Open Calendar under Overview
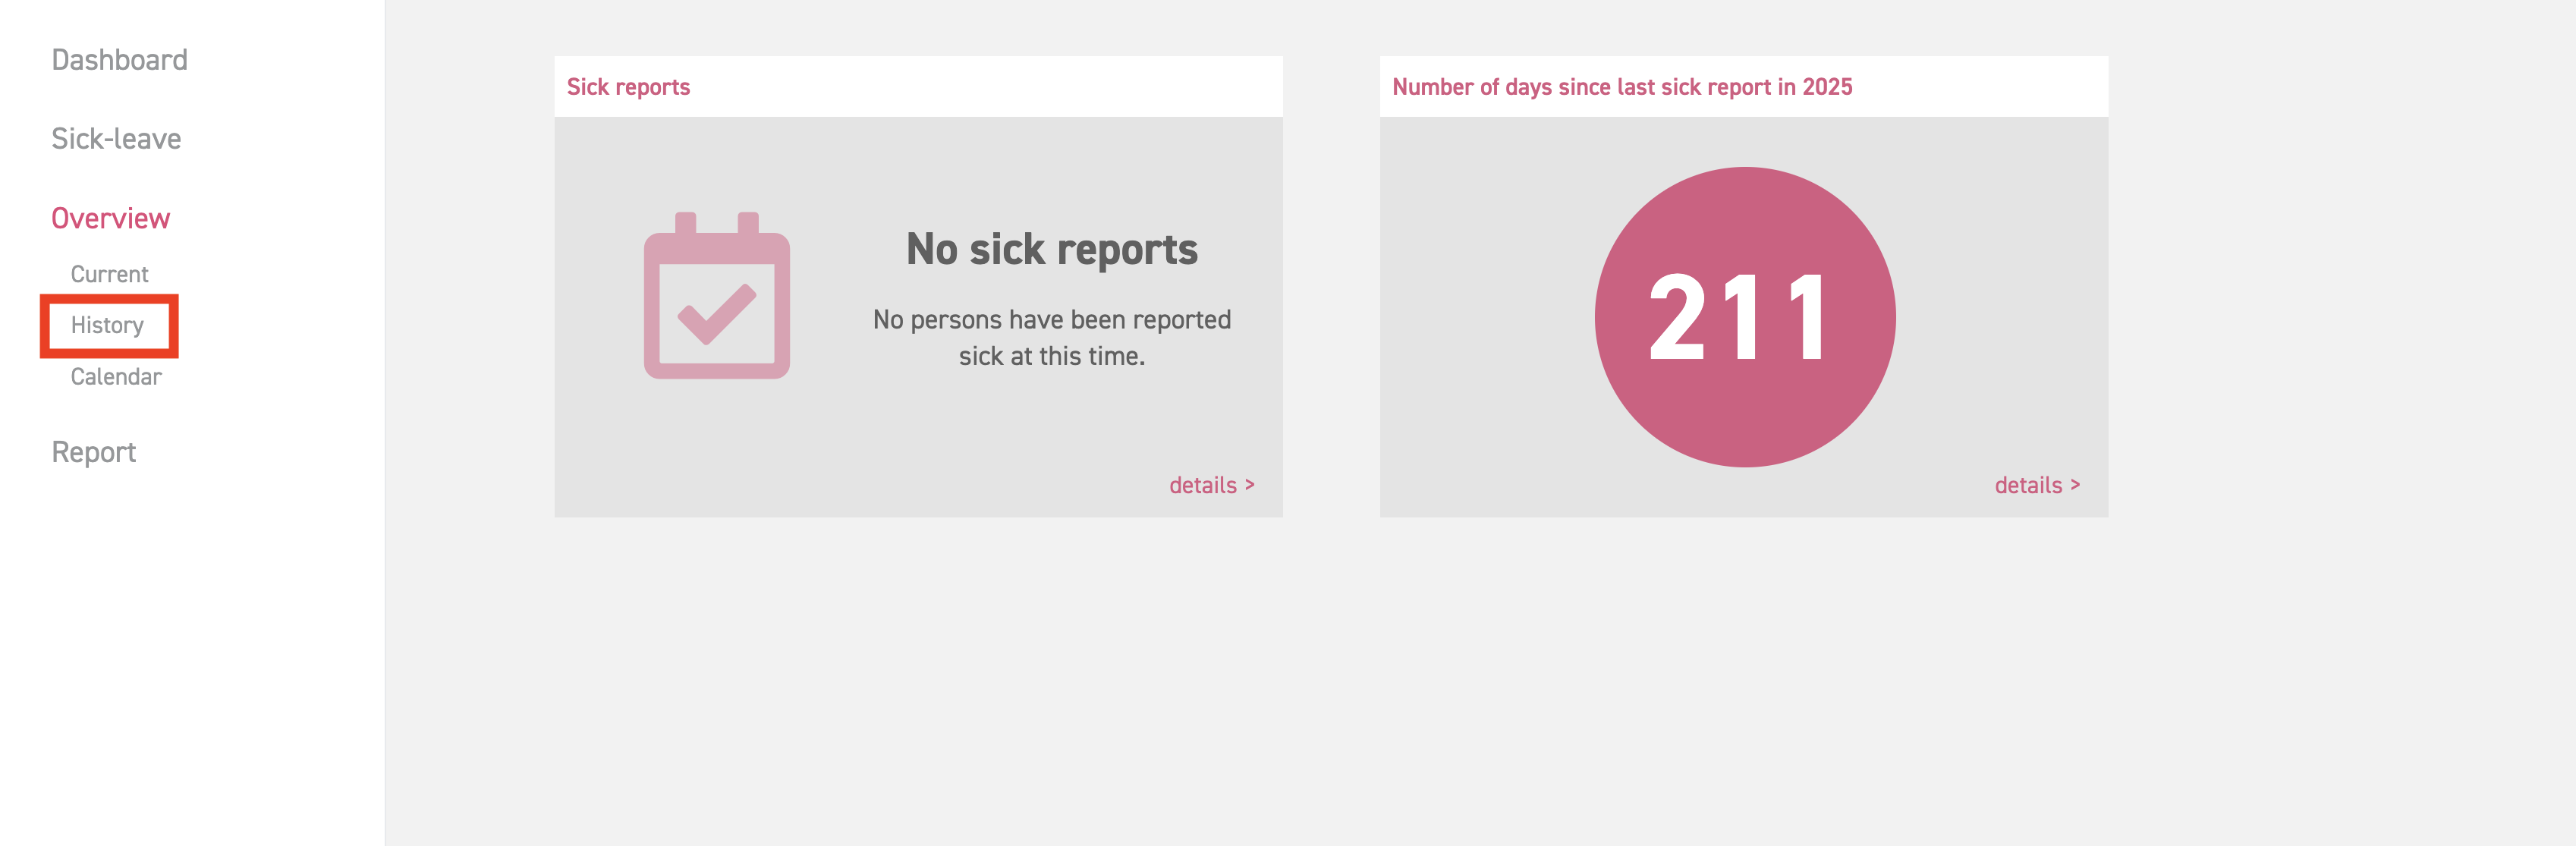Screen dimensions: 2576x846 (x=115, y=377)
